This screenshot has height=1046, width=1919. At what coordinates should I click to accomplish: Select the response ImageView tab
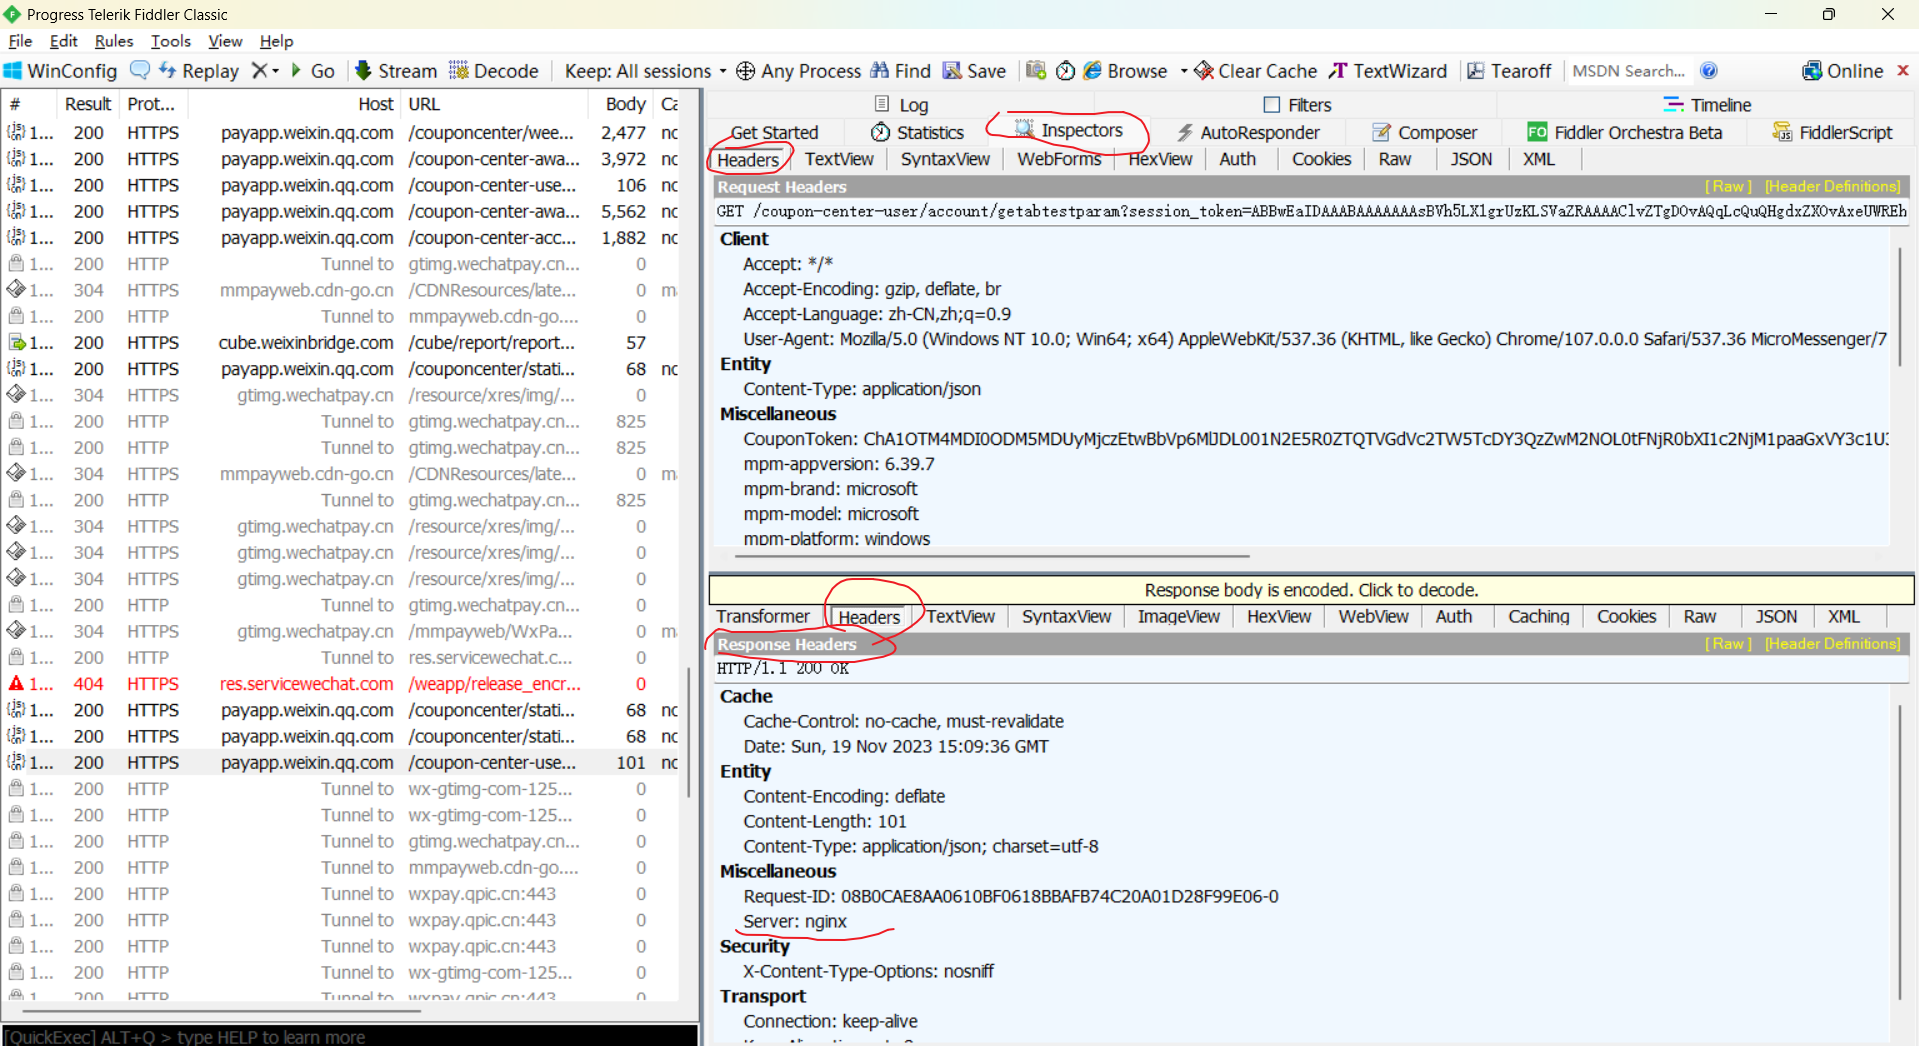coord(1178,617)
